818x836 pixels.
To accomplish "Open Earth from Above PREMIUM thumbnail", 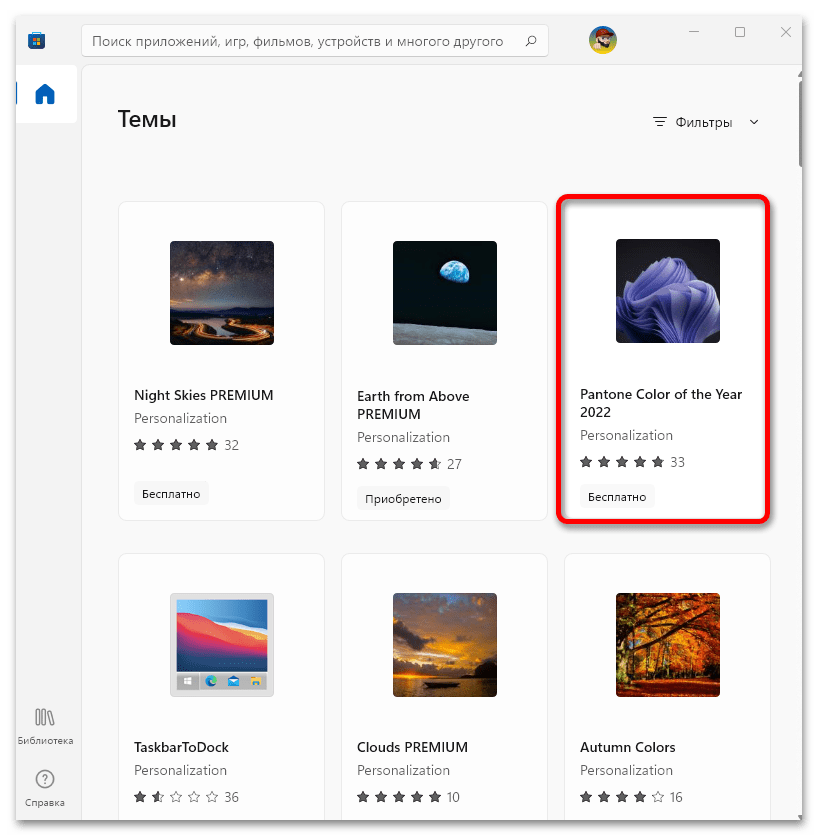I will click(x=445, y=293).
